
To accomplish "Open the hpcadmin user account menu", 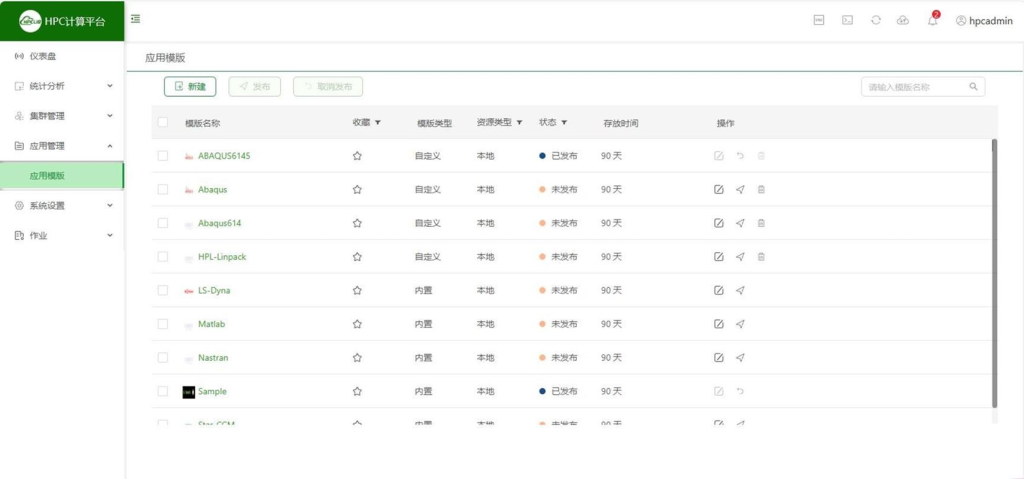I will click(984, 20).
